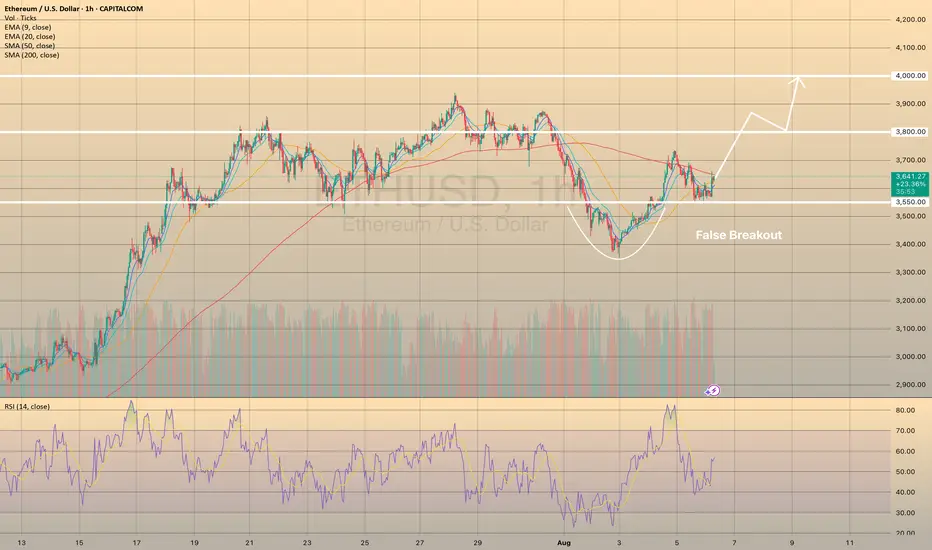The width and height of the screenshot is (932, 550).
Task: Select the Vol · Ticks indicator legend
Action: (20, 18)
